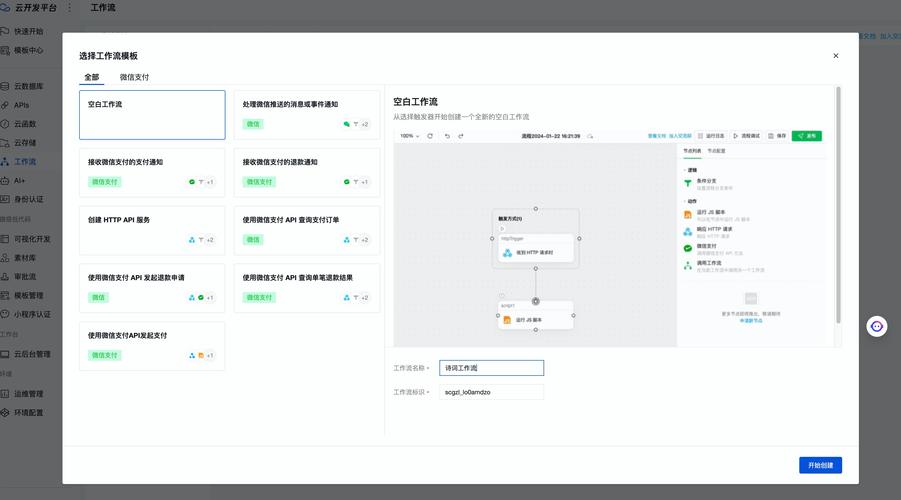
Task: Open the 100% zoom dropdown in preview
Action: (410, 136)
